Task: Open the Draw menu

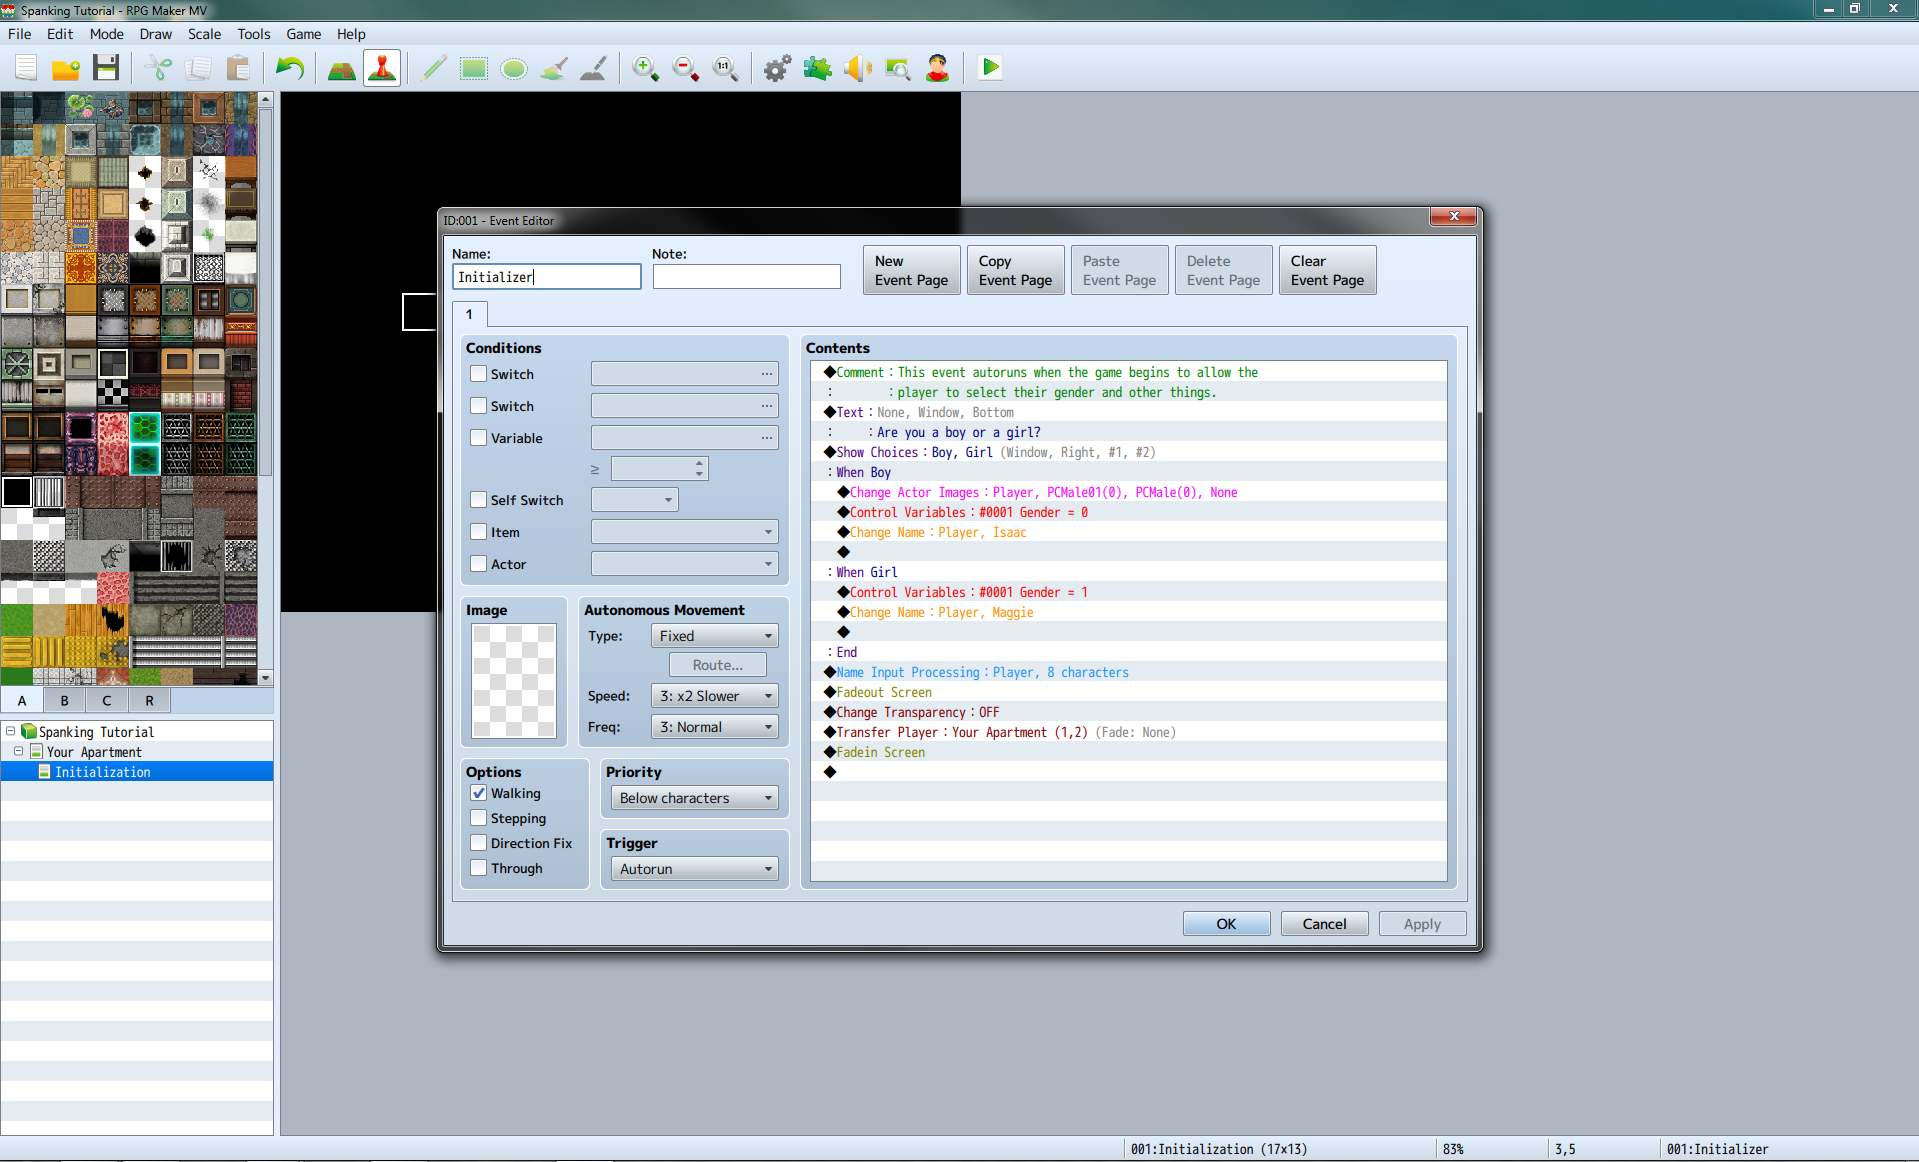Action: pyautogui.click(x=155, y=34)
